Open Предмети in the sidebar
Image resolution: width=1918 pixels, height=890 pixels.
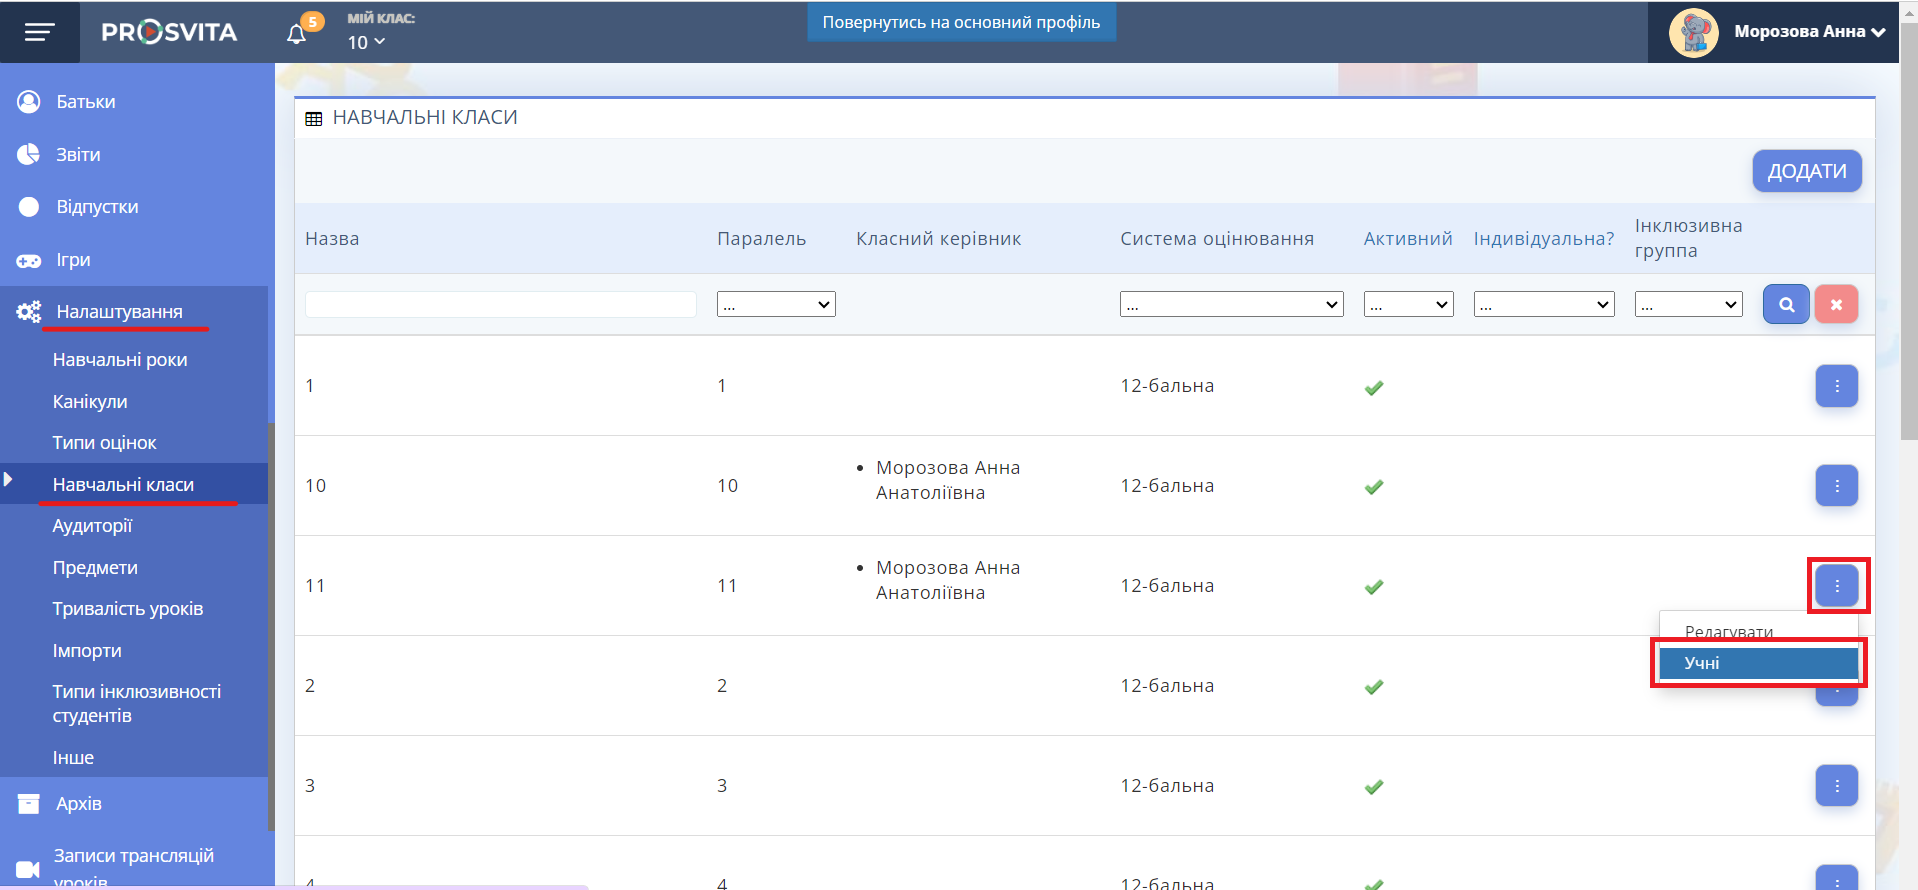point(95,568)
